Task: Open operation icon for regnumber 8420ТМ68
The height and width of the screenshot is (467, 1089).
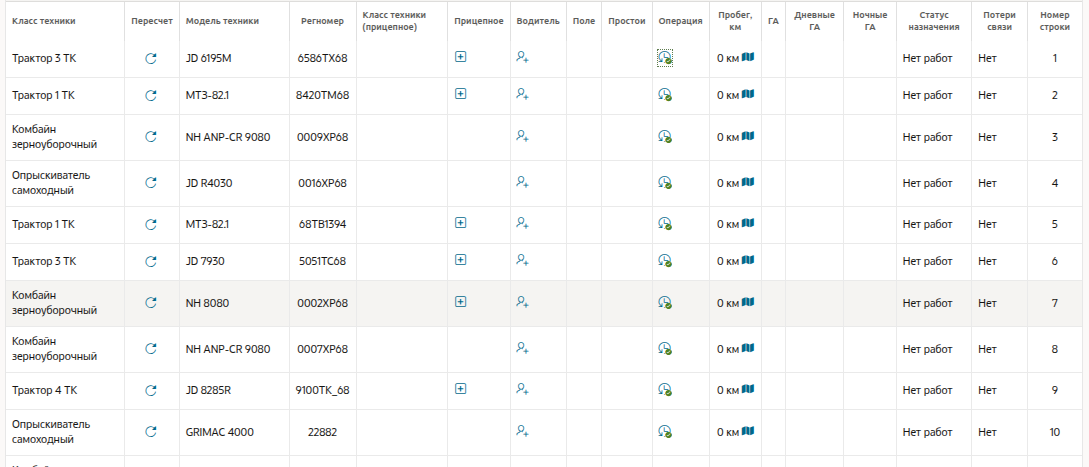Action: point(665,95)
